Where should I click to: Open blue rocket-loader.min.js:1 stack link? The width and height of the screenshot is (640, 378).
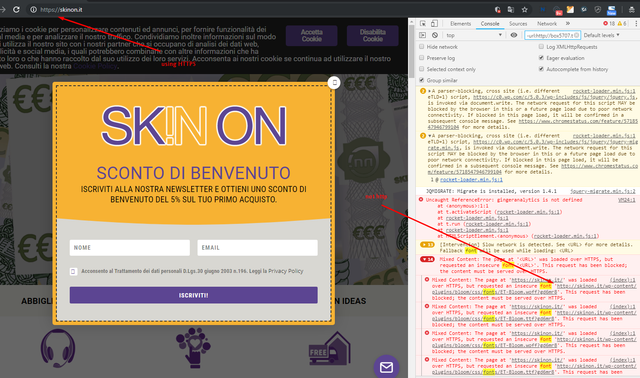471,180
